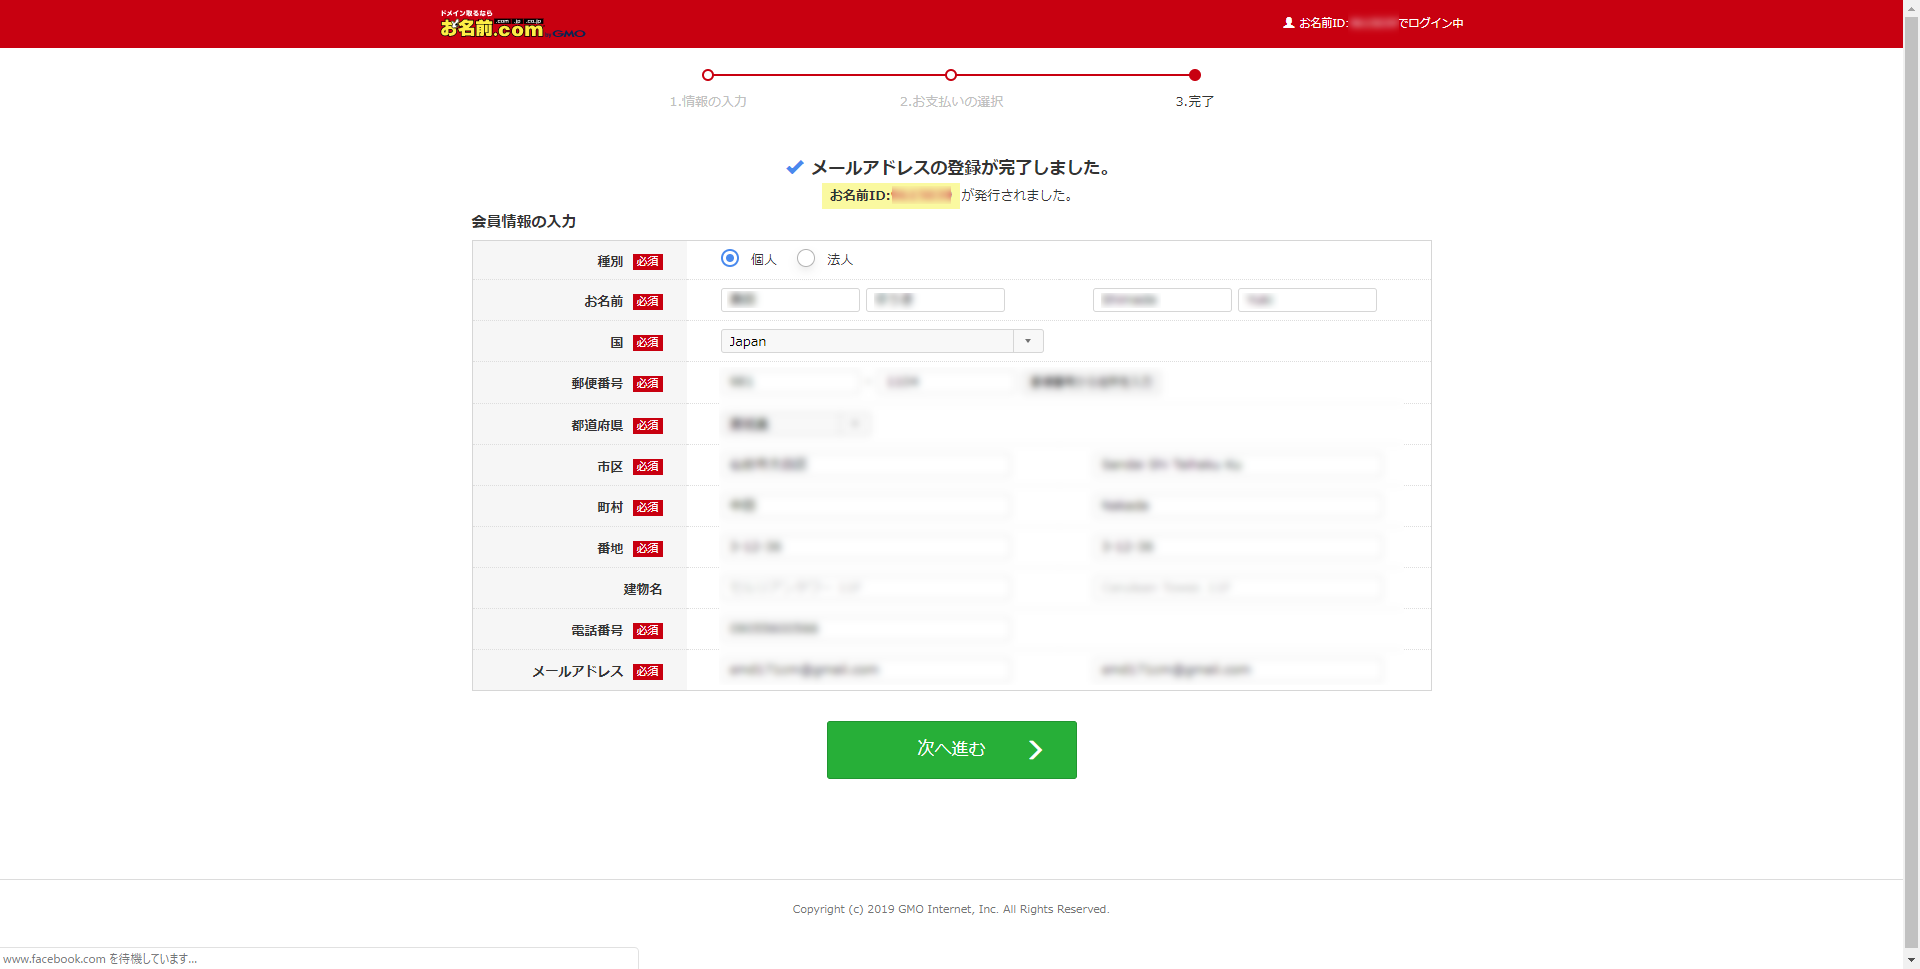Click the 個人 label text
Viewport: 1920px width, 969px height.
(764, 259)
